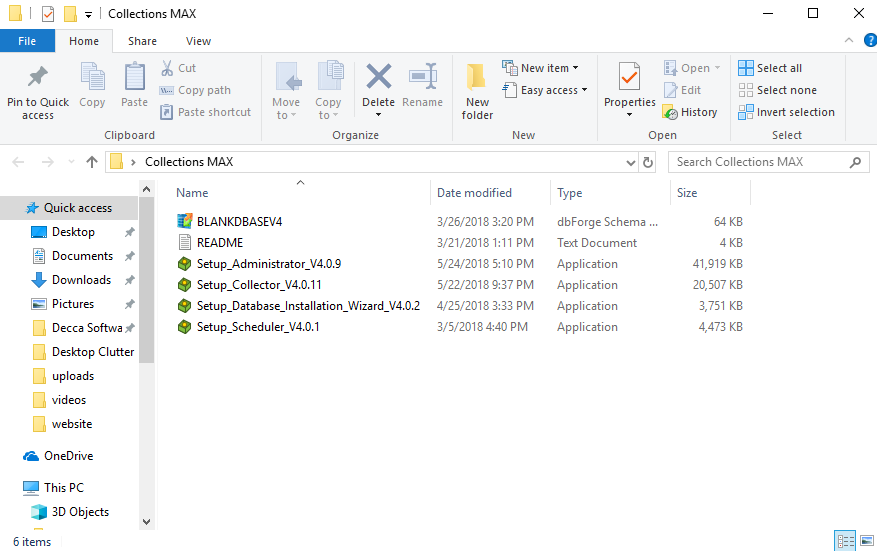Open file History
This screenshot has height=551, width=877.
point(690,112)
